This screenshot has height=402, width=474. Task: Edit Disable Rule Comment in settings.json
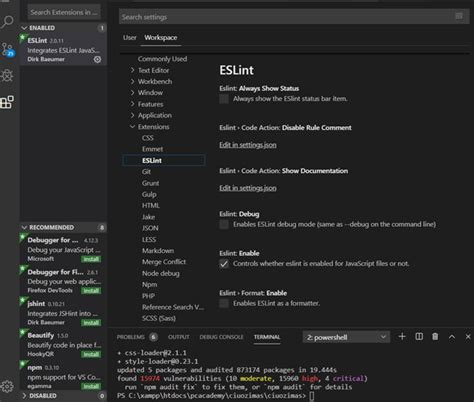coord(248,145)
